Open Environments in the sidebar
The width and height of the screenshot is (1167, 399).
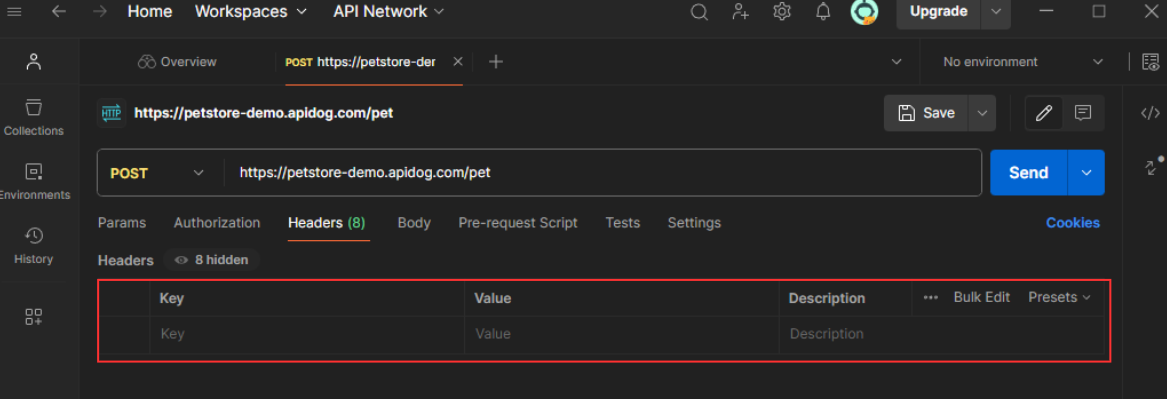click(x=33, y=182)
